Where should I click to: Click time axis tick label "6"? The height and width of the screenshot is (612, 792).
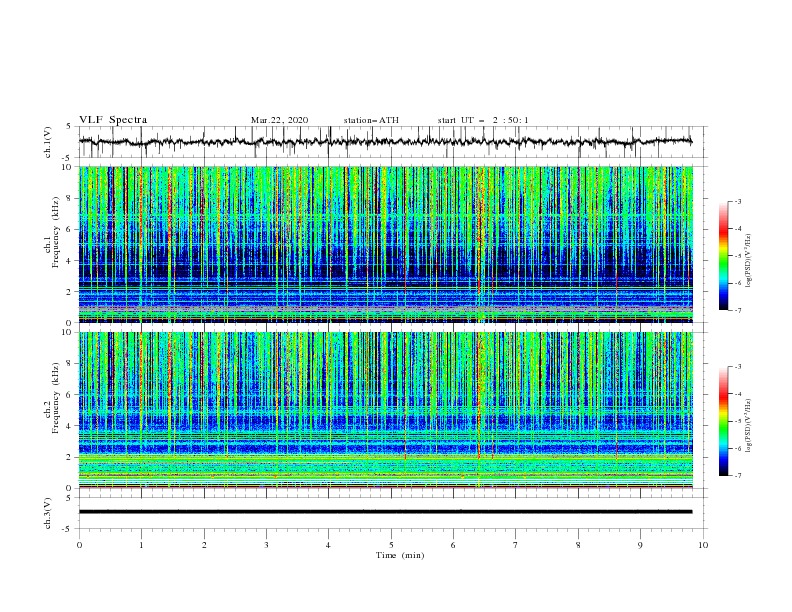pyautogui.click(x=453, y=545)
